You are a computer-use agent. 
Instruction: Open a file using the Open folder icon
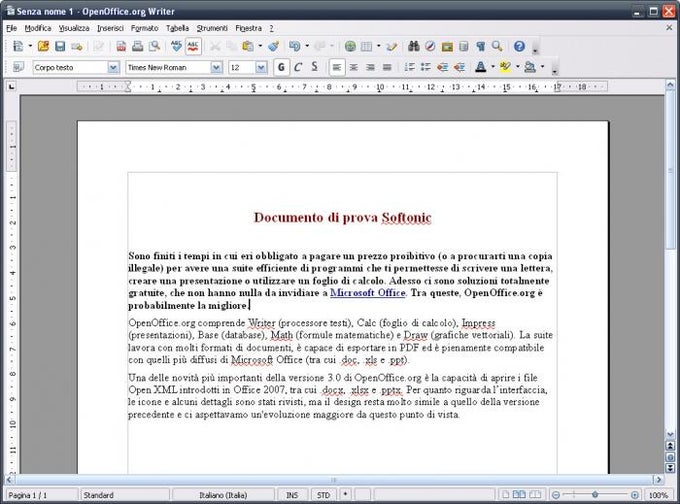43,46
